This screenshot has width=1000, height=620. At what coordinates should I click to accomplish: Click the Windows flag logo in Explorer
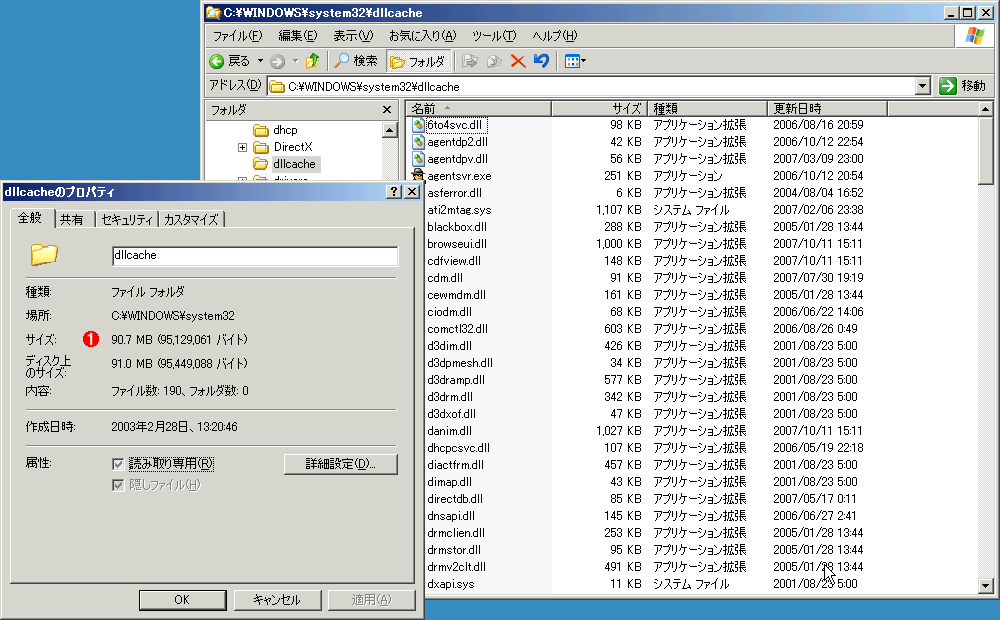[x=974, y=36]
